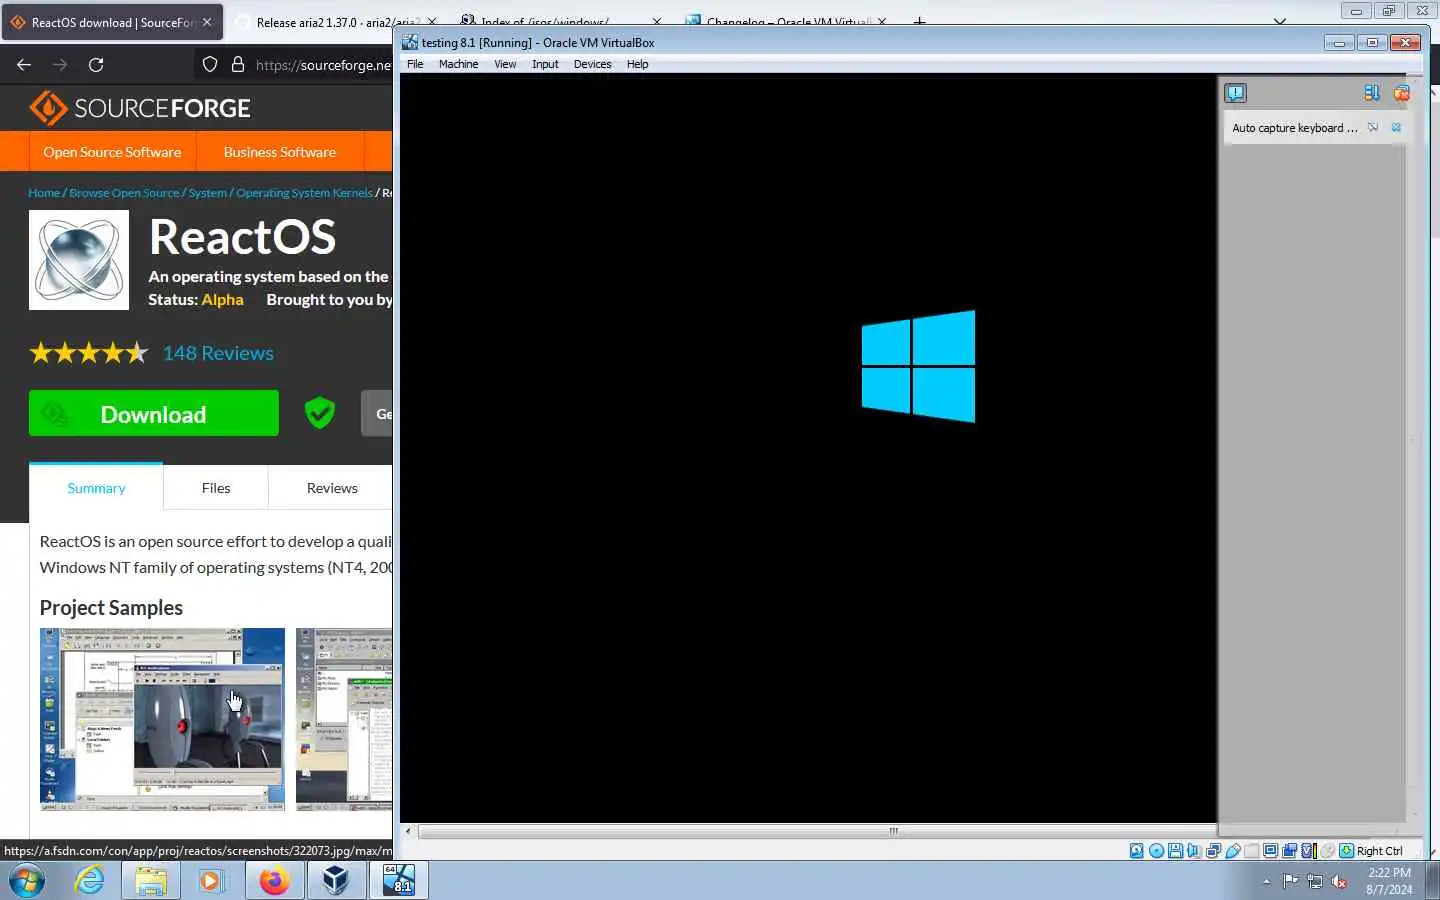Screen dimensions: 1440x900
Task: Switch to the Files tab on SourceForge
Action: [x=216, y=488]
